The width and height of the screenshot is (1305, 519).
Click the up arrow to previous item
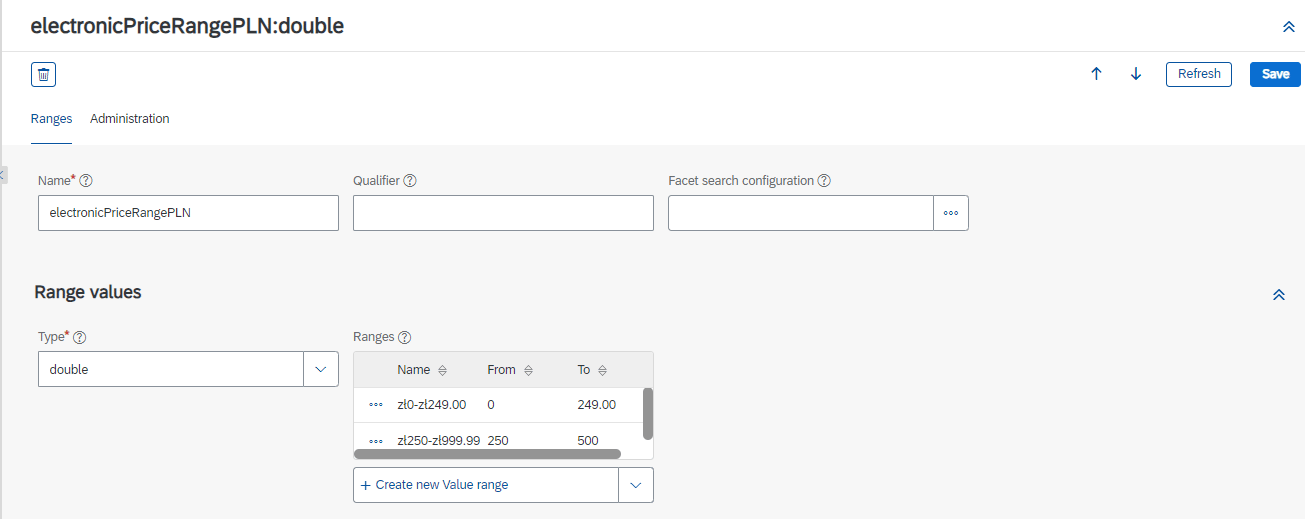click(1096, 74)
